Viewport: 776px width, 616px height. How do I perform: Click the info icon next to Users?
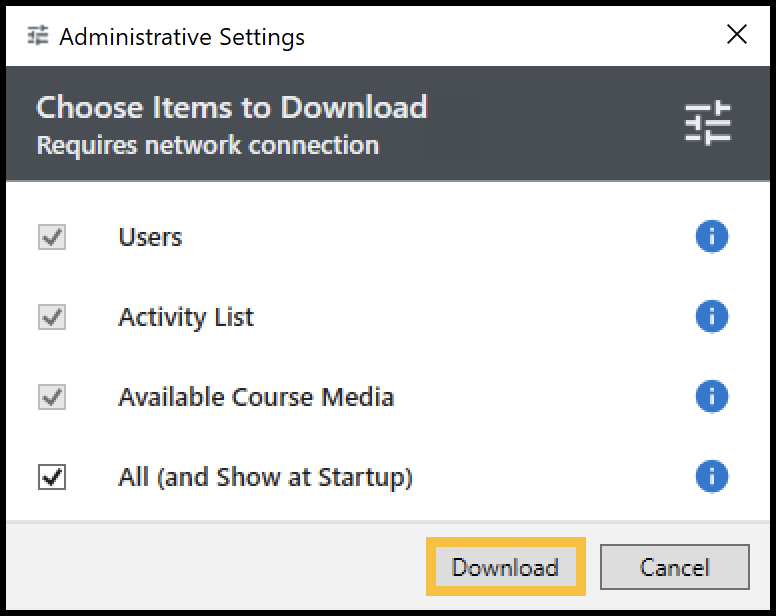[711, 237]
